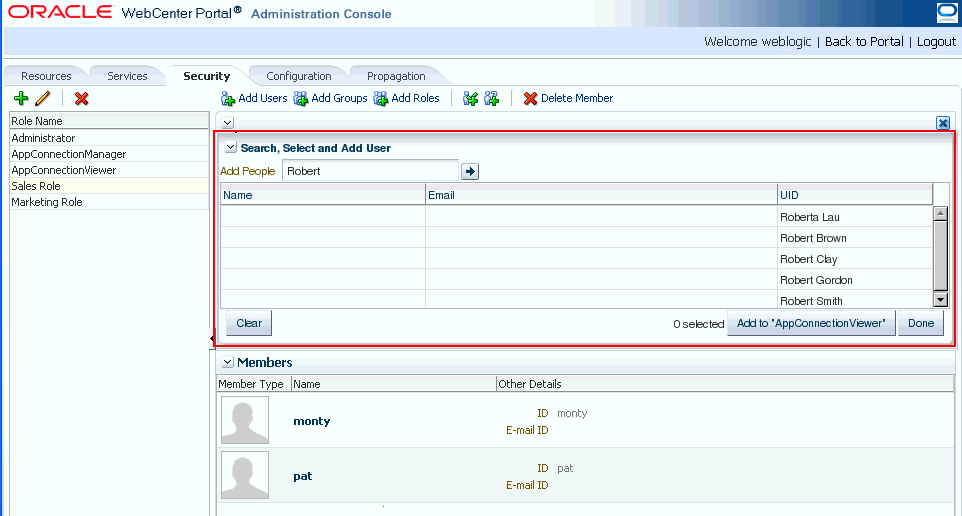Select the Sales Role row

coord(109,186)
